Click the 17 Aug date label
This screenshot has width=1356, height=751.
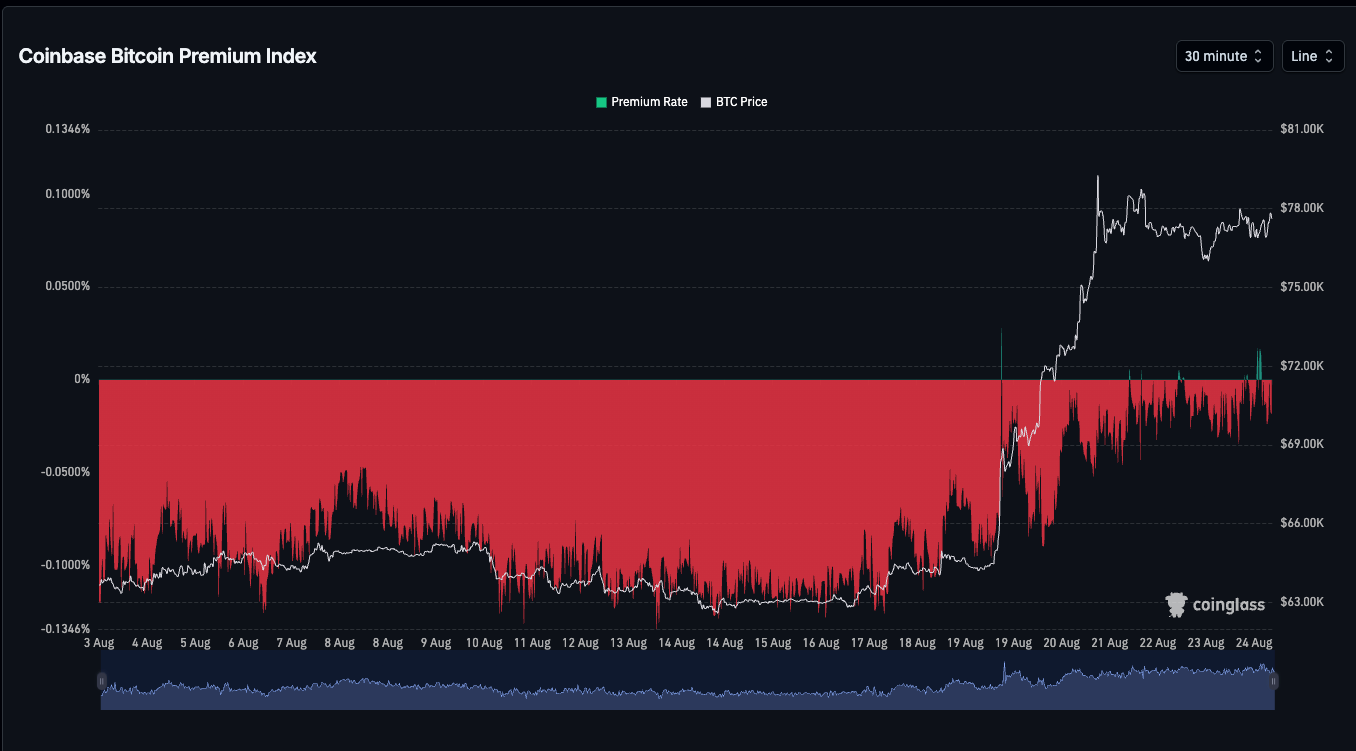click(869, 643)
